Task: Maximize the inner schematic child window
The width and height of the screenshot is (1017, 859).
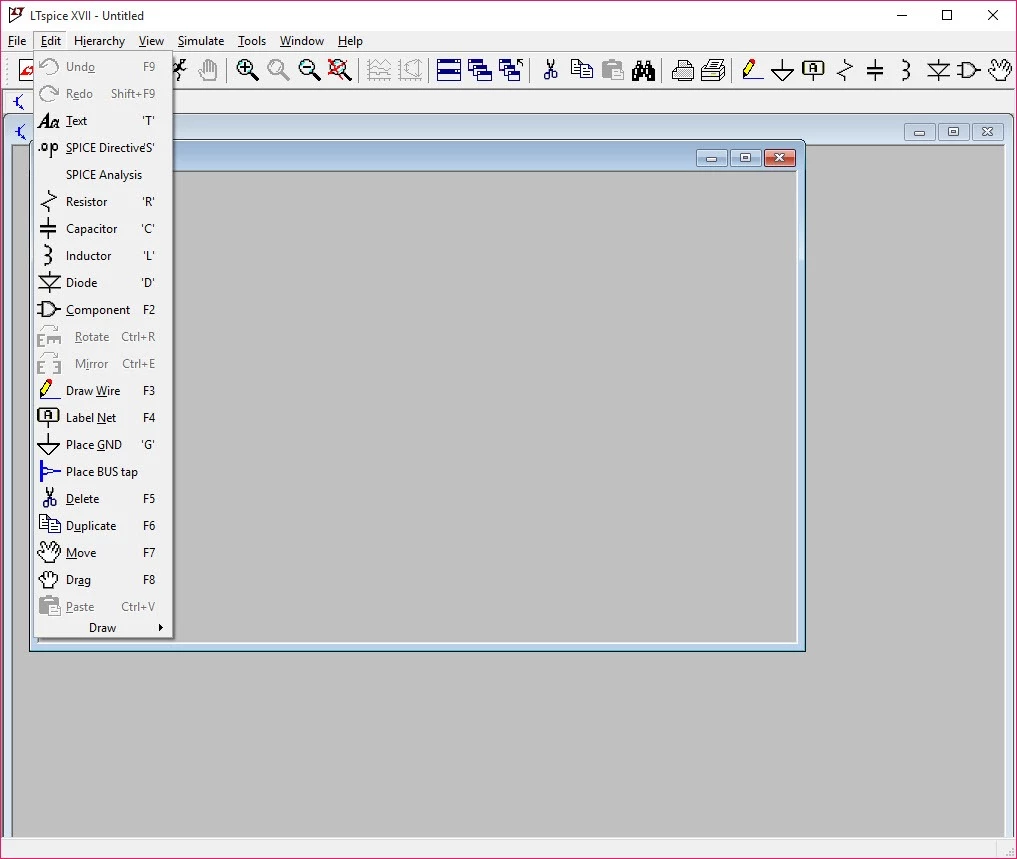Action: [x=746, y=158]
